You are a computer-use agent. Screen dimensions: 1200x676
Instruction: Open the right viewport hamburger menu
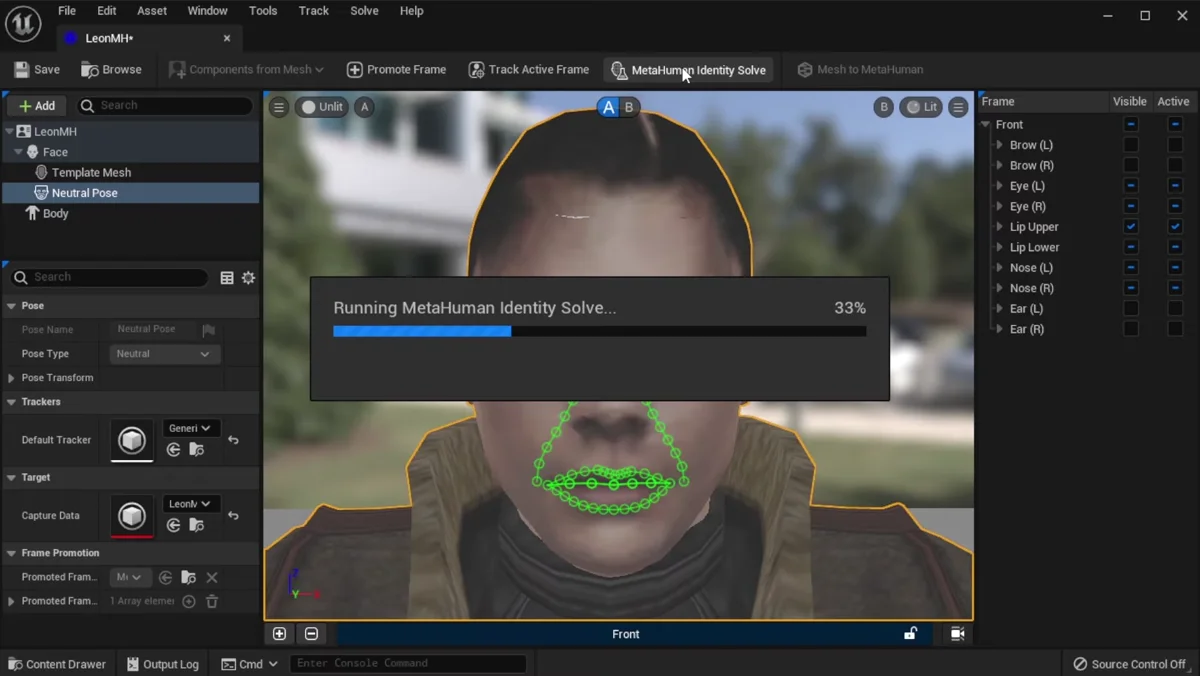tap(958, 107)
